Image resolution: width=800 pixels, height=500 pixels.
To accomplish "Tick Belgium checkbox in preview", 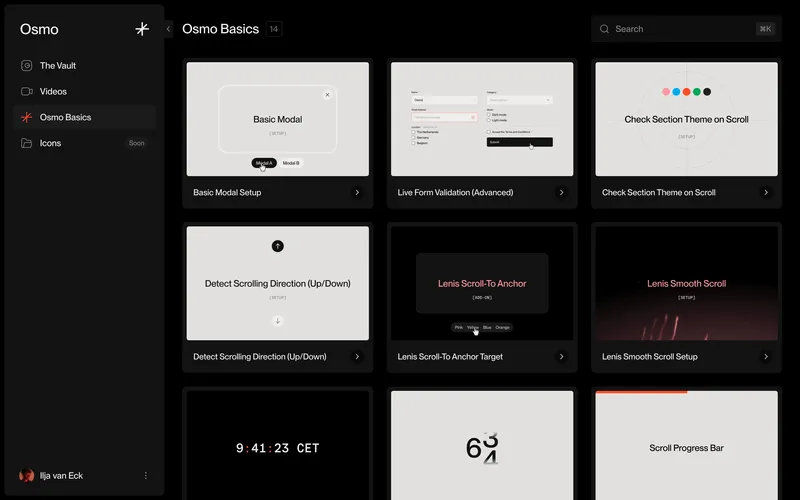I will (413, 143).
